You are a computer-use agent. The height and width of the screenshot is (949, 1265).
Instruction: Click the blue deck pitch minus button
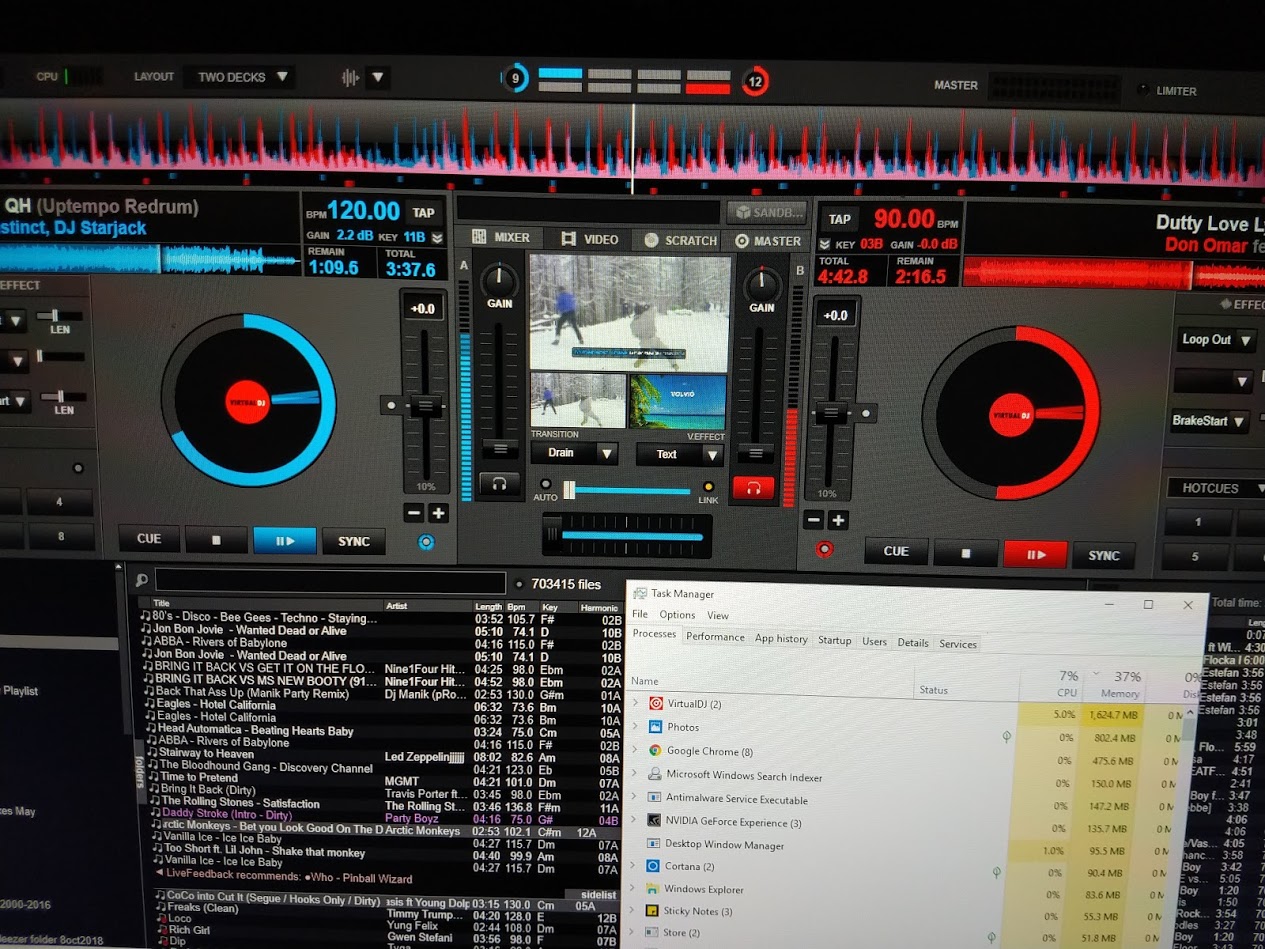pos(414,513)
